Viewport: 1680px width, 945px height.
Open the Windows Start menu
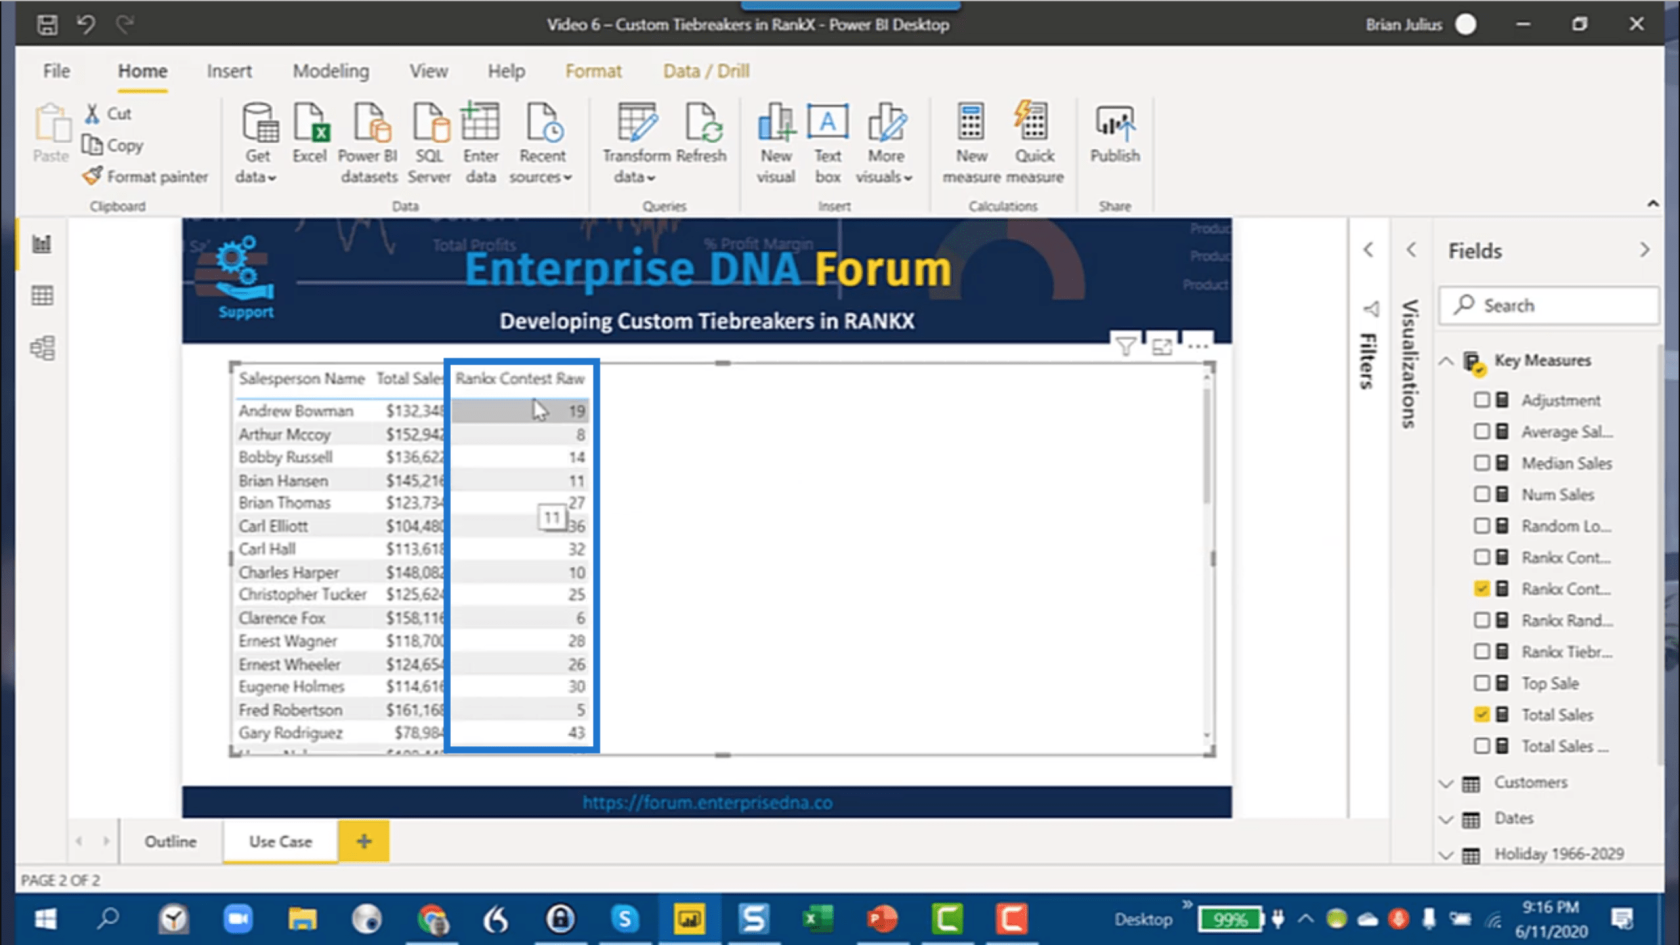pos(45,918)
